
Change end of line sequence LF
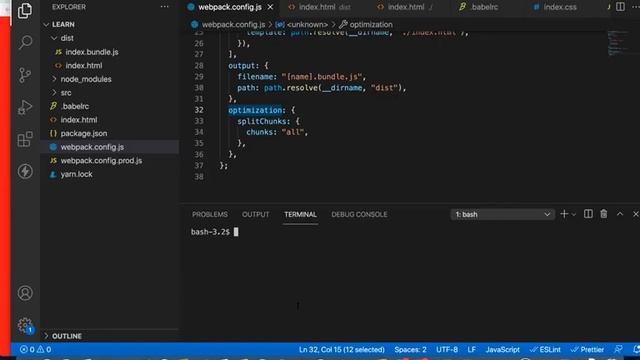click(471, 349)
